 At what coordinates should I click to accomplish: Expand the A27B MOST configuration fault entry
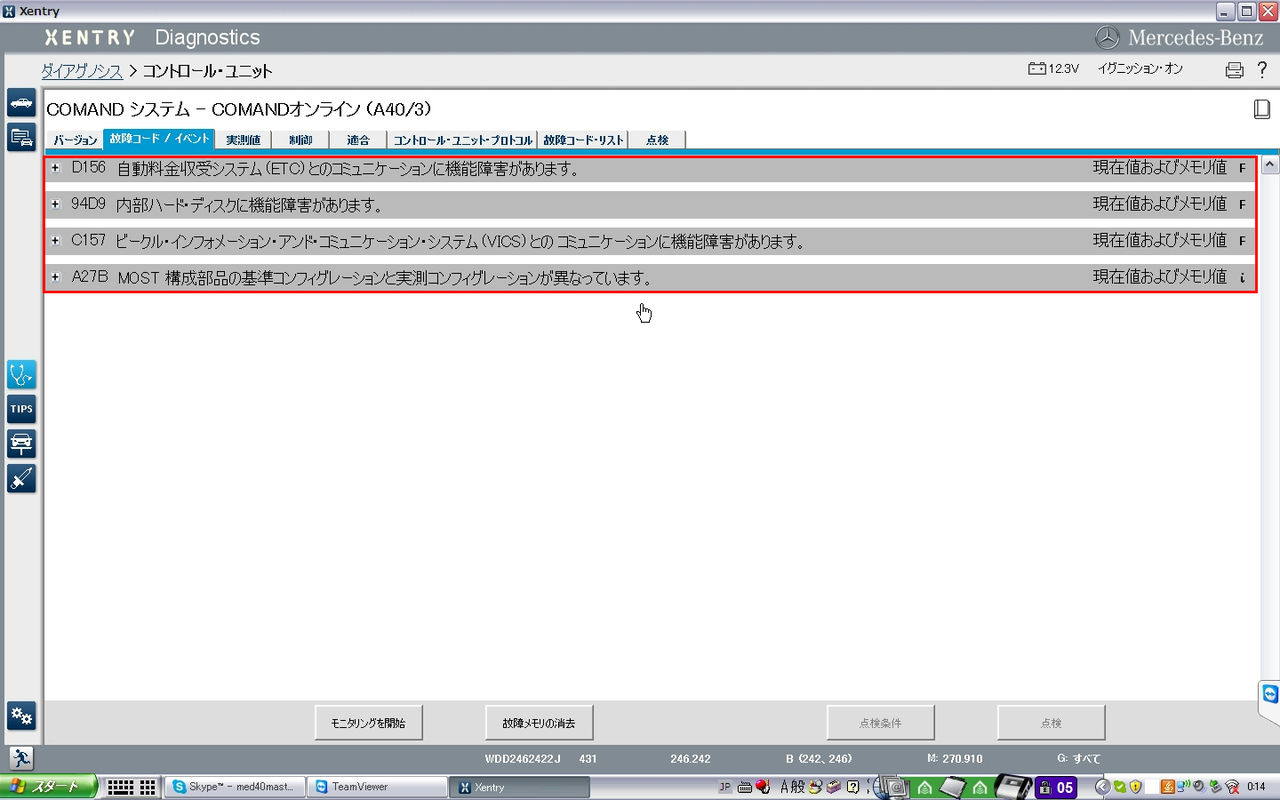[x=55, y=278]
